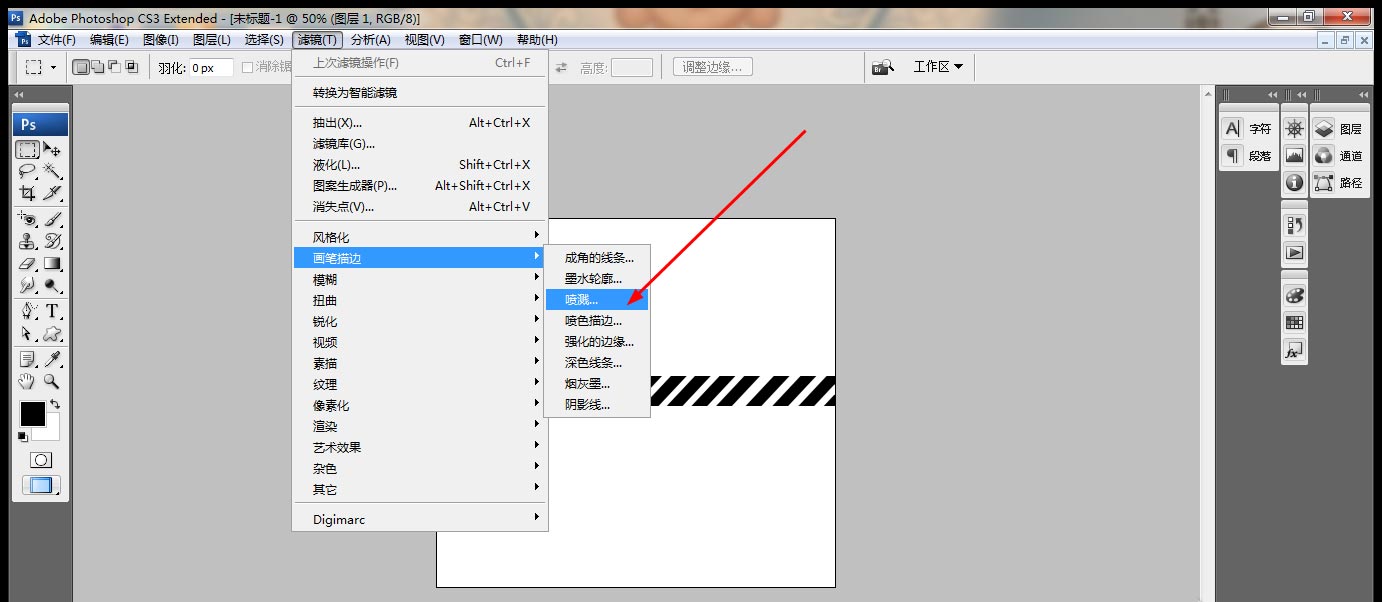Select the Custom Shape tool
The height and width of the screenshot is (602, 1382).
point(53,333)
